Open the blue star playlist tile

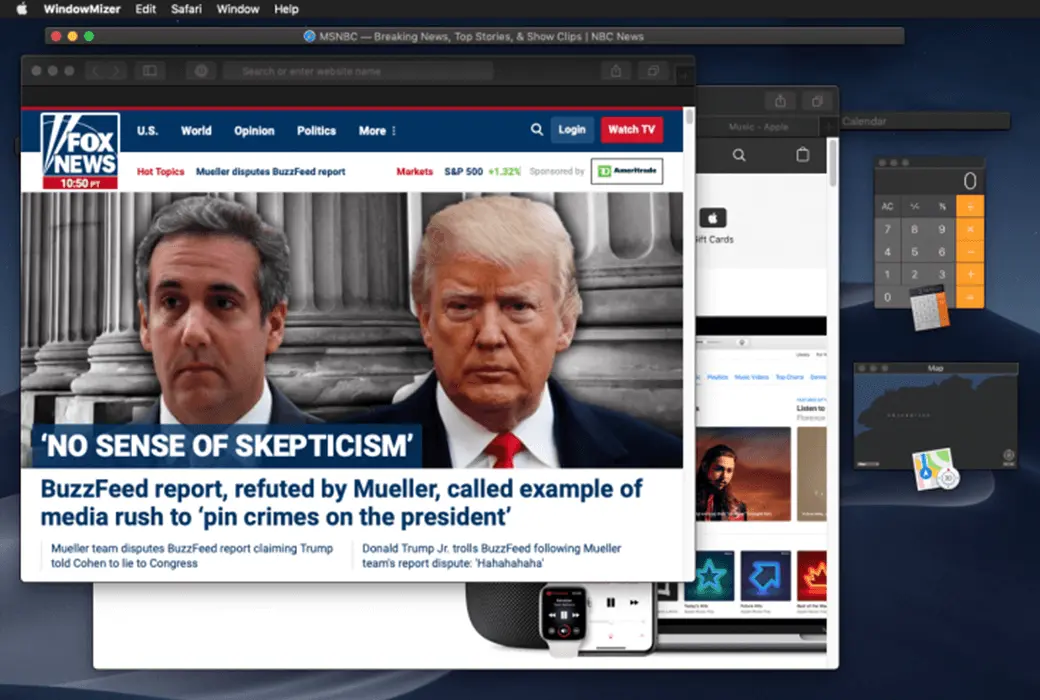pos(709,575)
